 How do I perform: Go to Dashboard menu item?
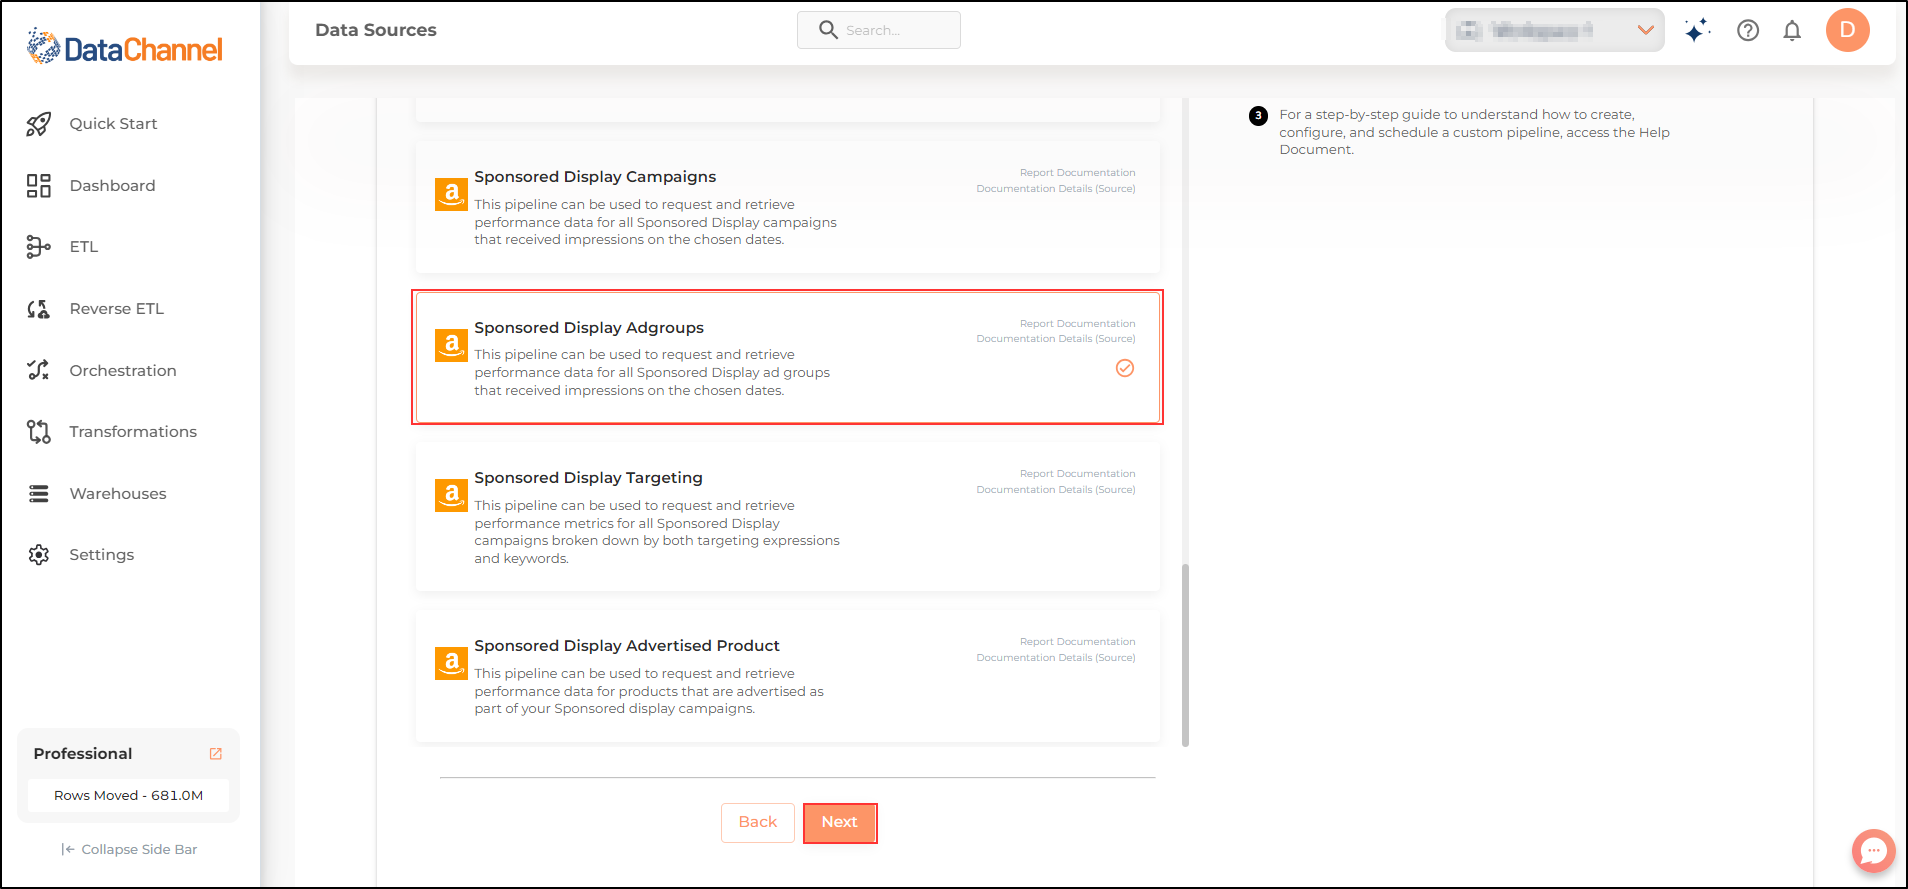click(x=112, y=186)
